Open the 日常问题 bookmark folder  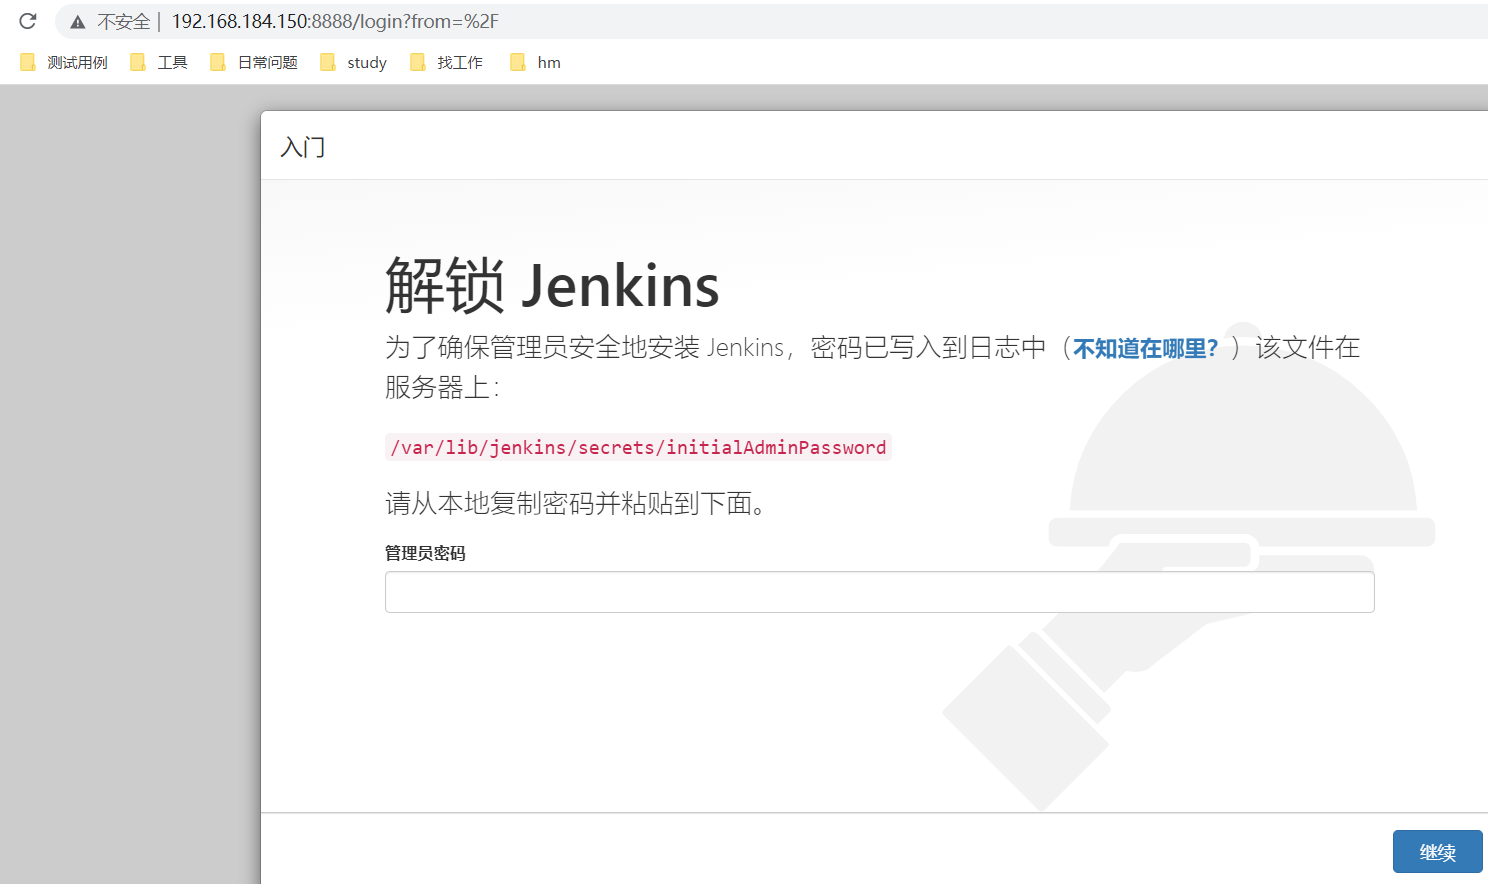point(254,62)
